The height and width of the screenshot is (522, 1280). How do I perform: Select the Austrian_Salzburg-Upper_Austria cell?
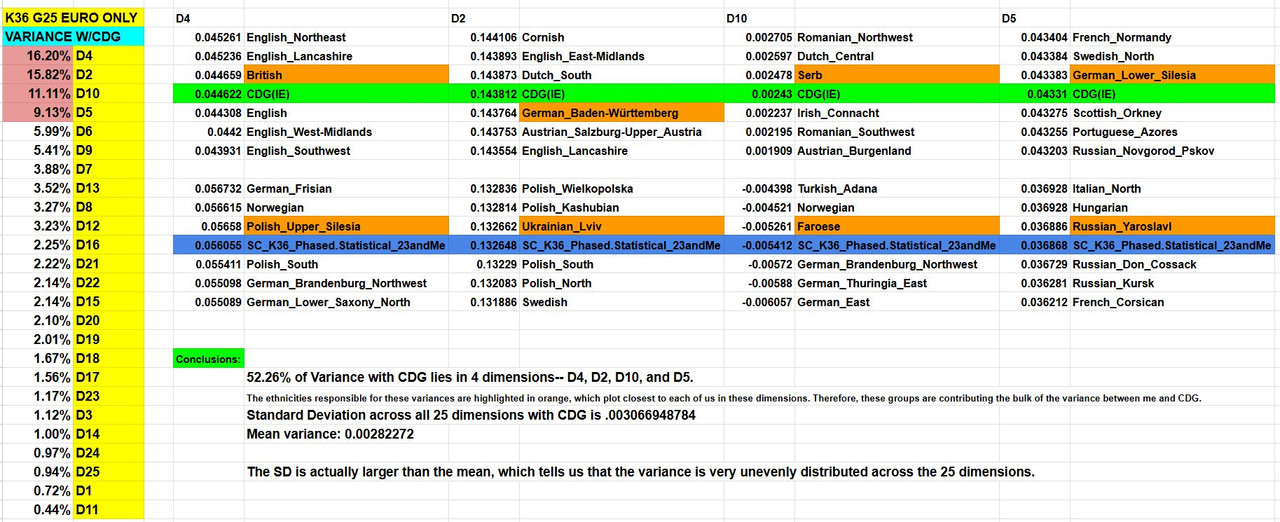tap(622, 132)
